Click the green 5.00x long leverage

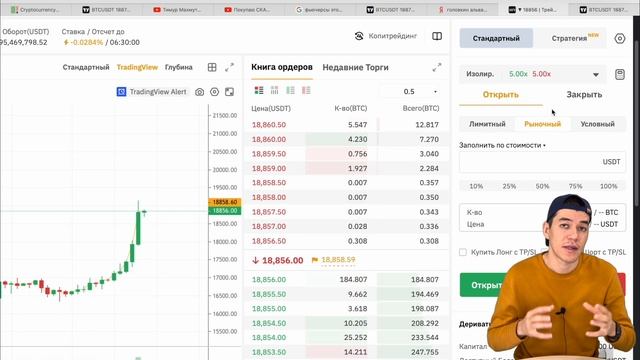[518, 74]
